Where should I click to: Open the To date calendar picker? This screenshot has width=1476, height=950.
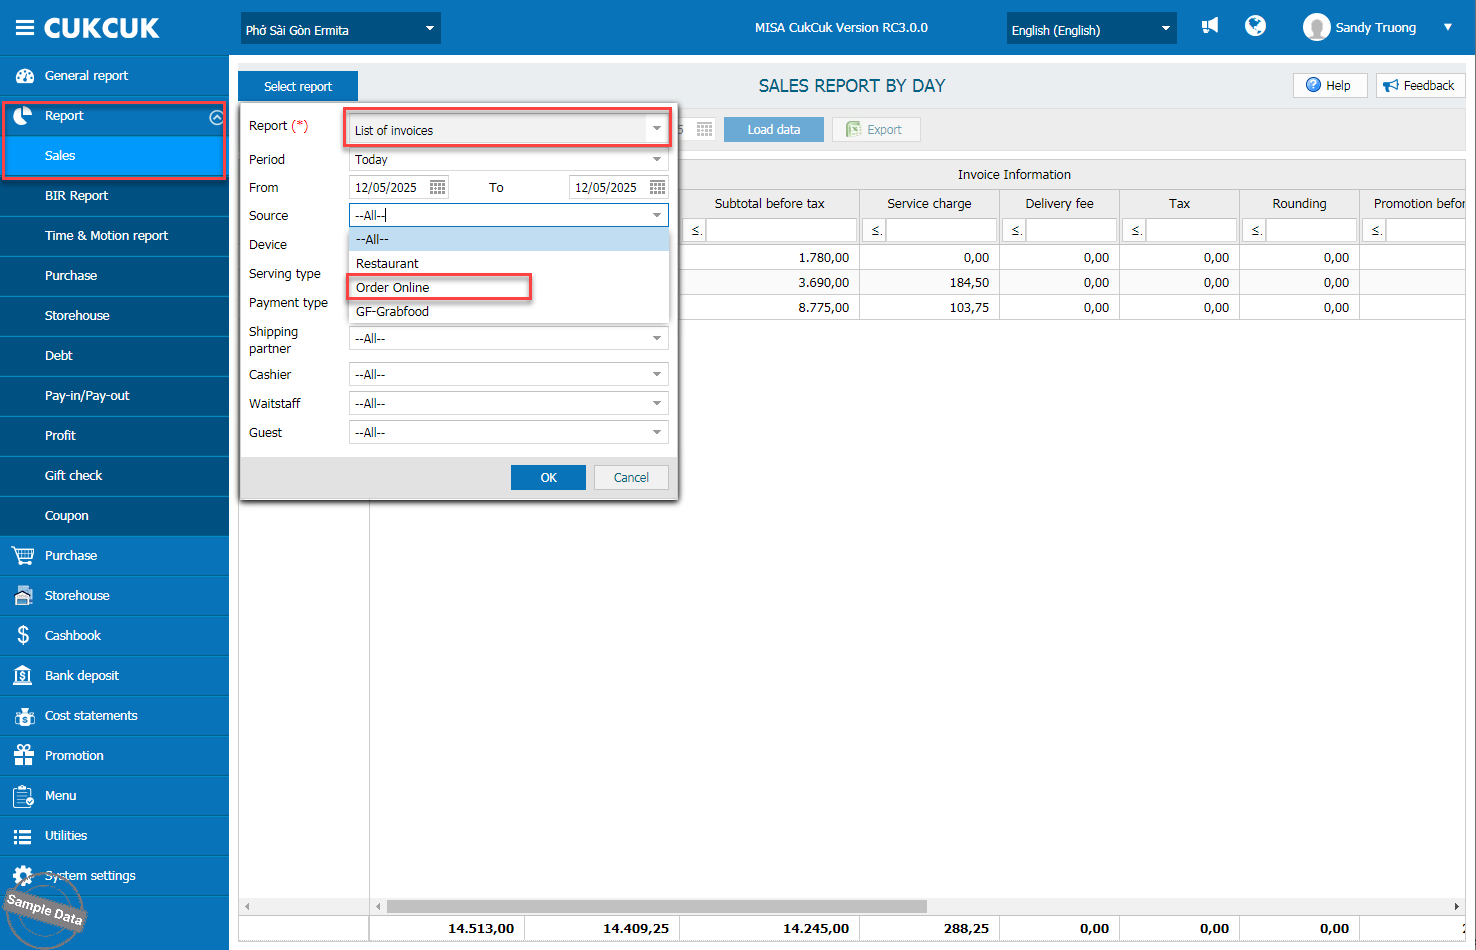point(657,187)
